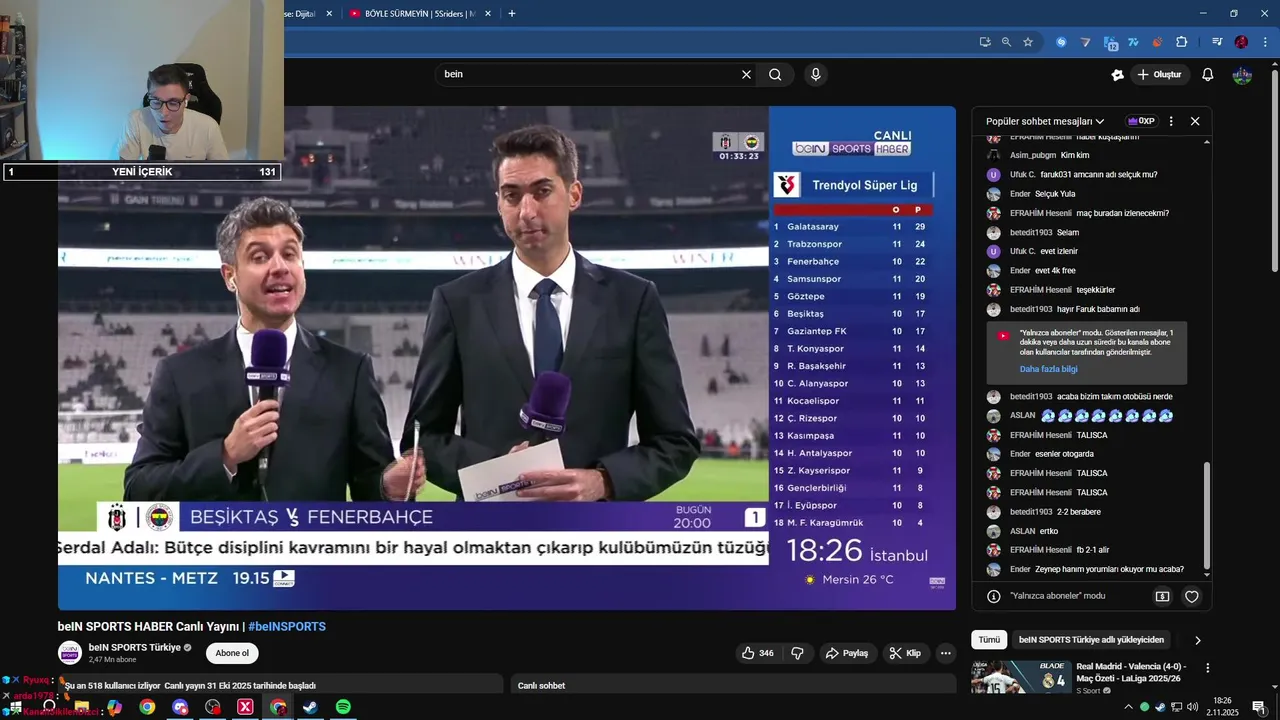Click the Oluştur create button
Viewport: 1280px width, 720px height.
coord(1159,74)
